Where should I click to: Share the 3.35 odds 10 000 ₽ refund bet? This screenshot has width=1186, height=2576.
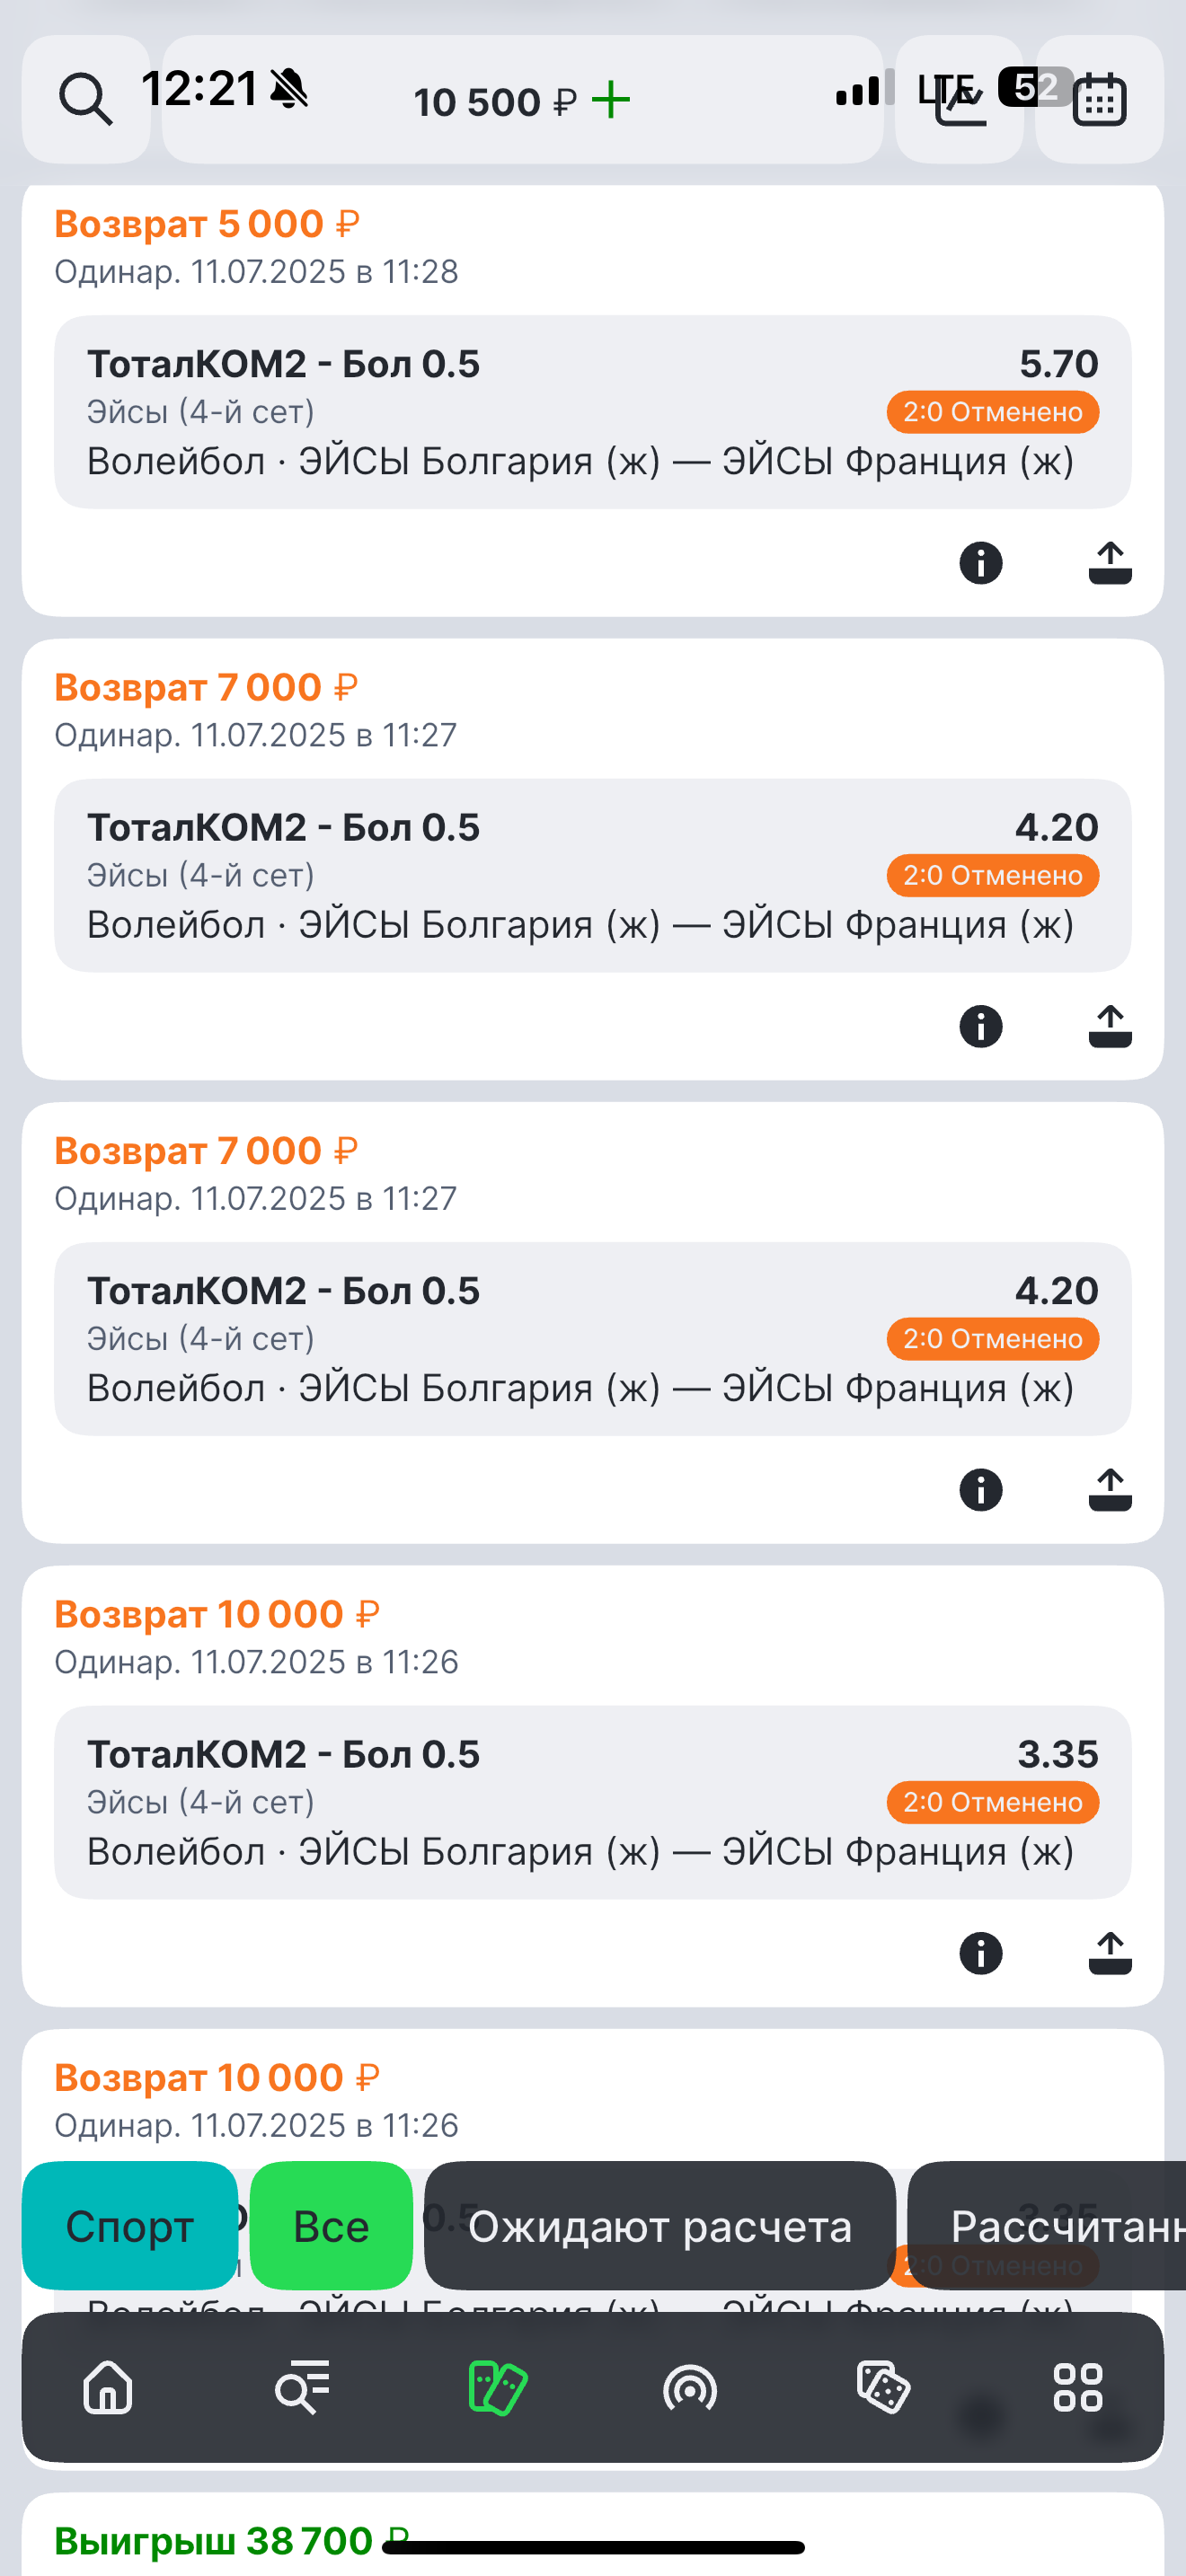tap(1109, 1953)
